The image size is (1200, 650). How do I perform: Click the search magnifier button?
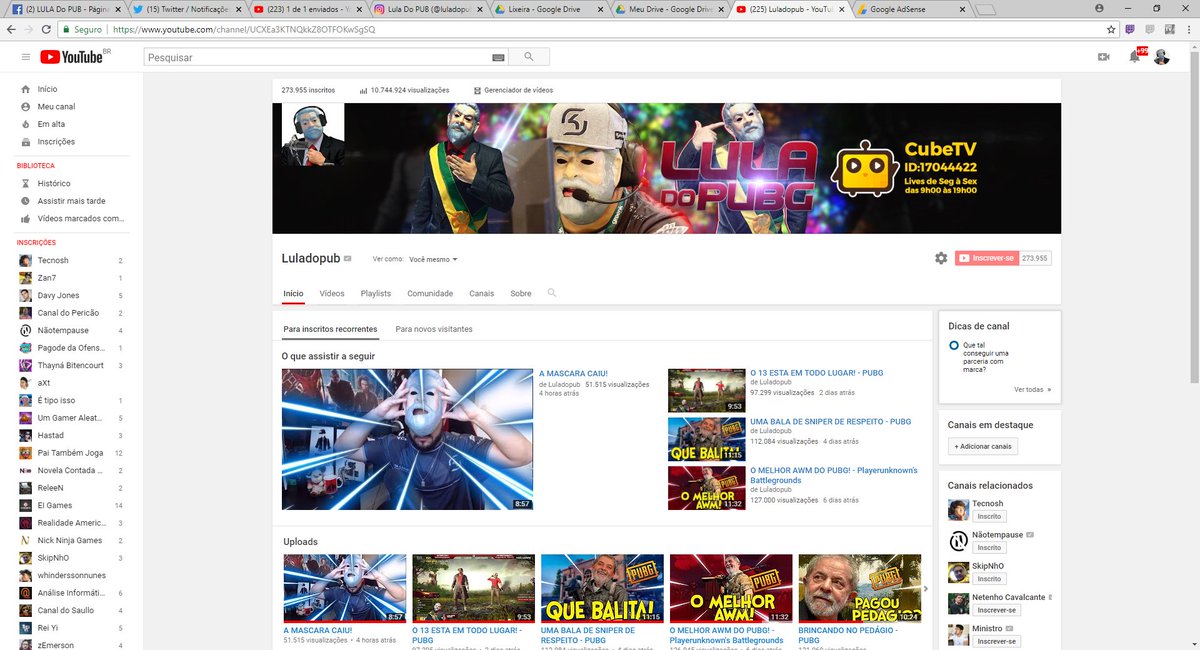pos(529,57)
